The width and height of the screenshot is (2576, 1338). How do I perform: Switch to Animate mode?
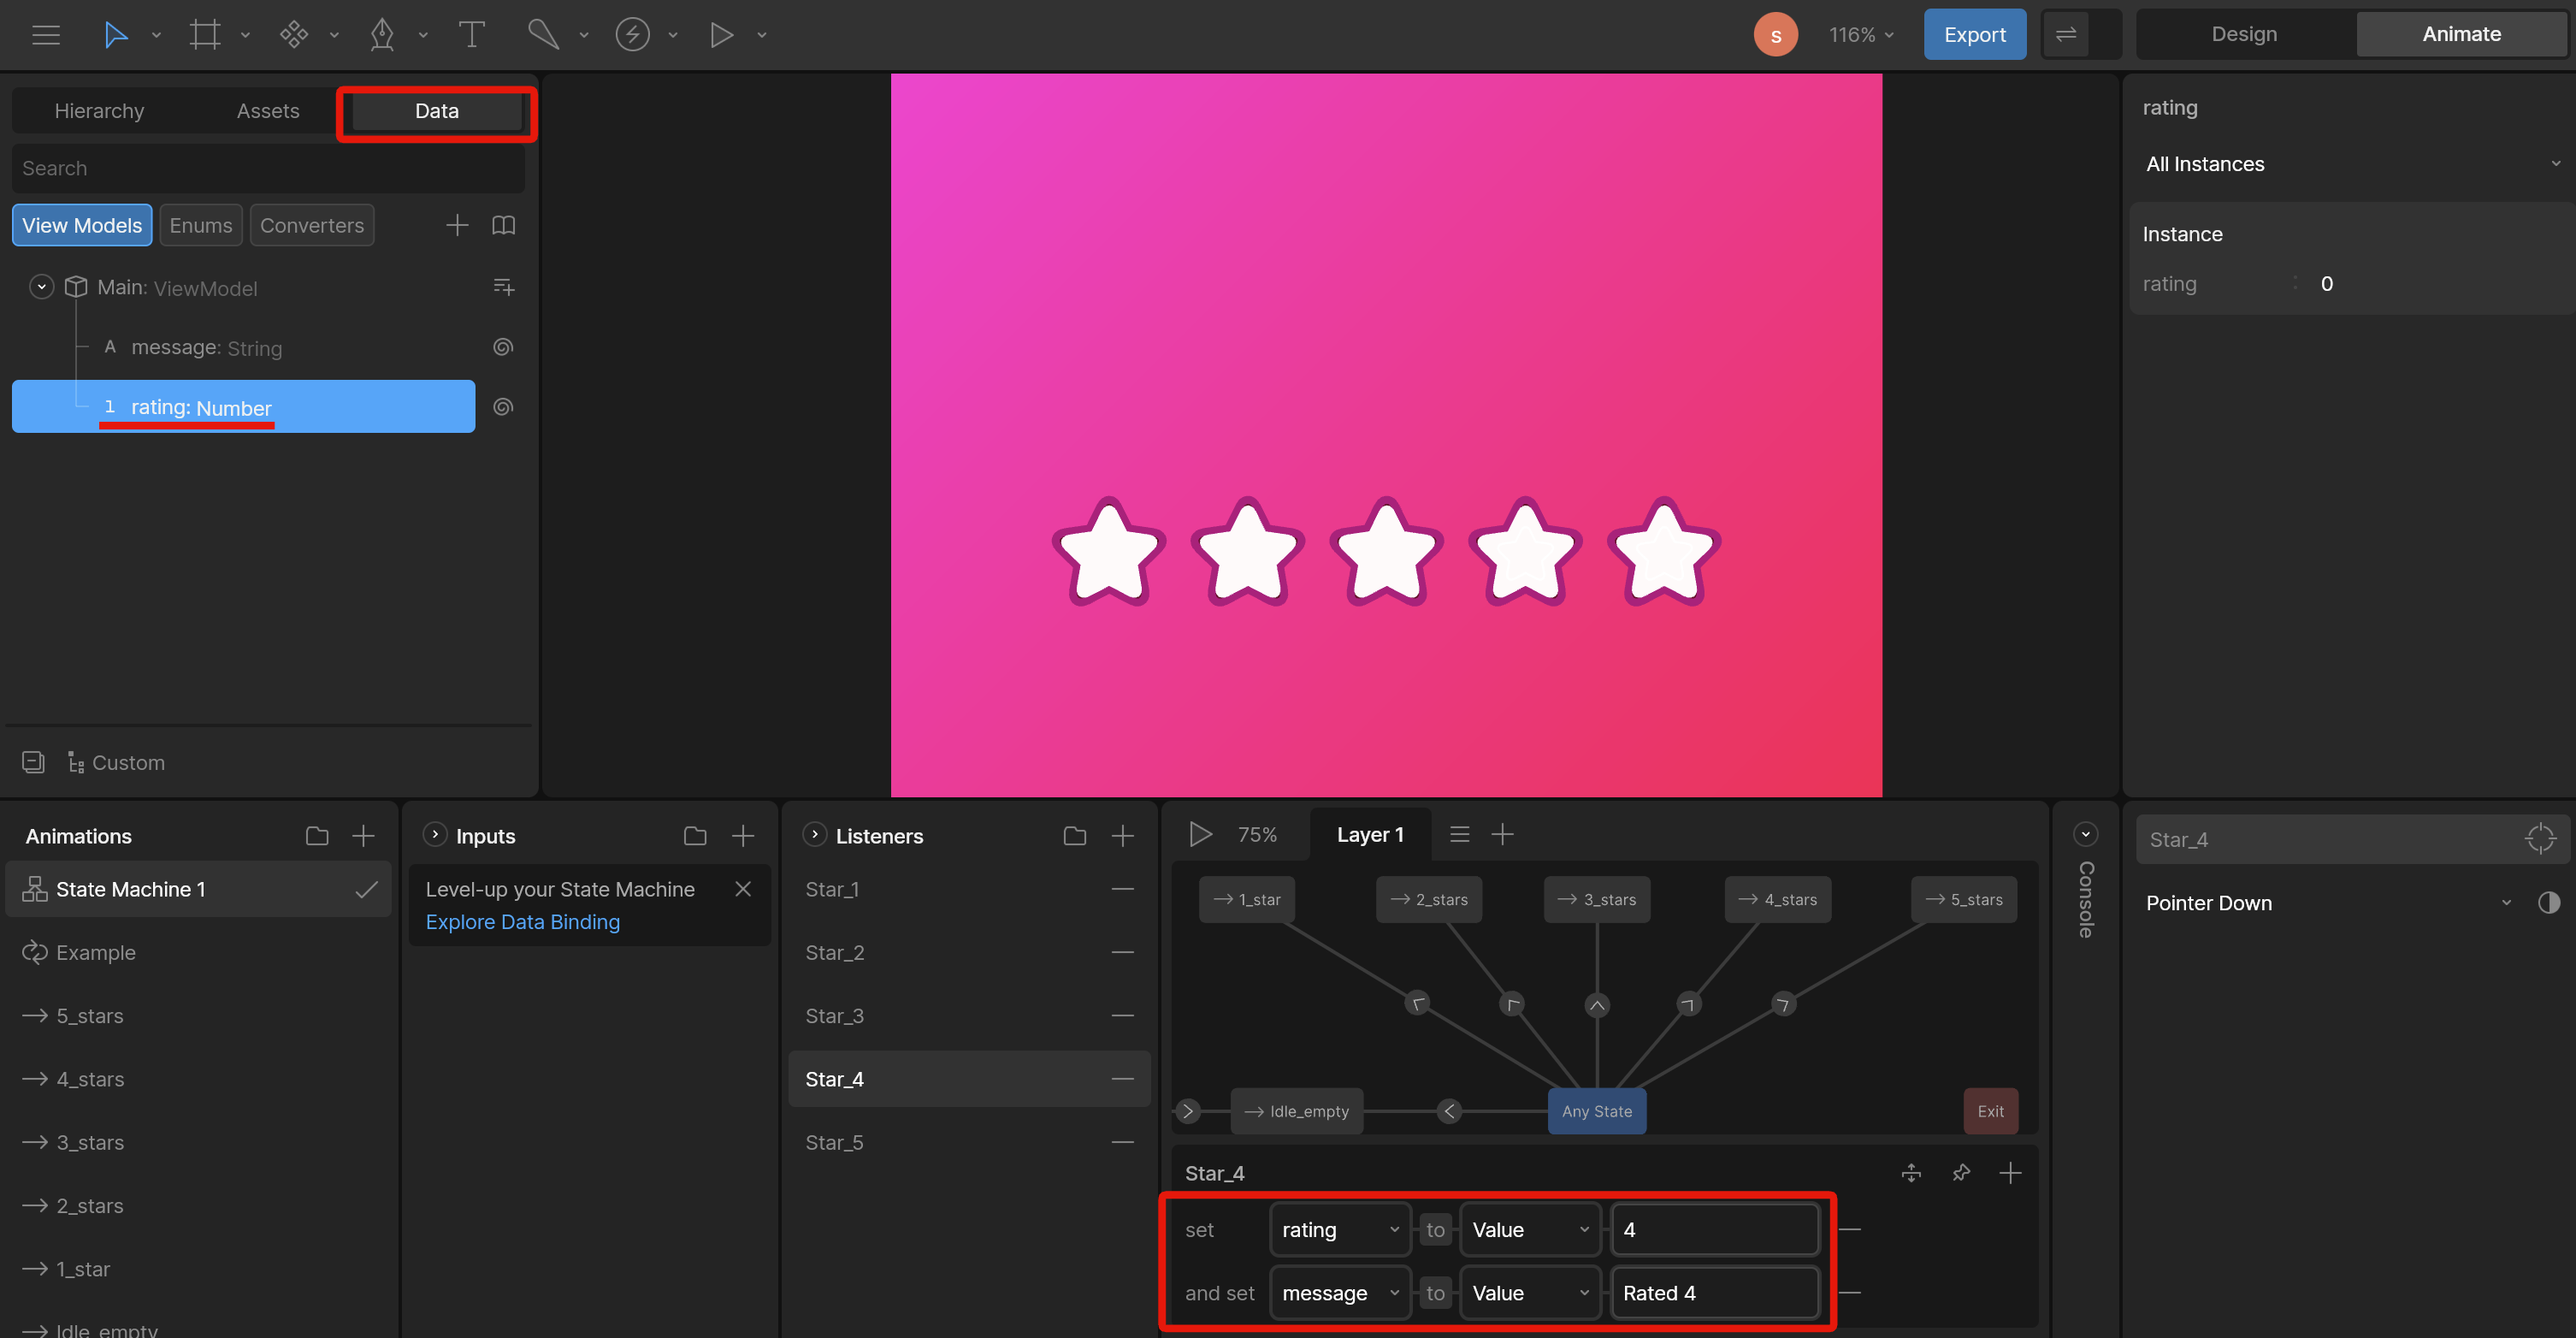coord(2461,34)
